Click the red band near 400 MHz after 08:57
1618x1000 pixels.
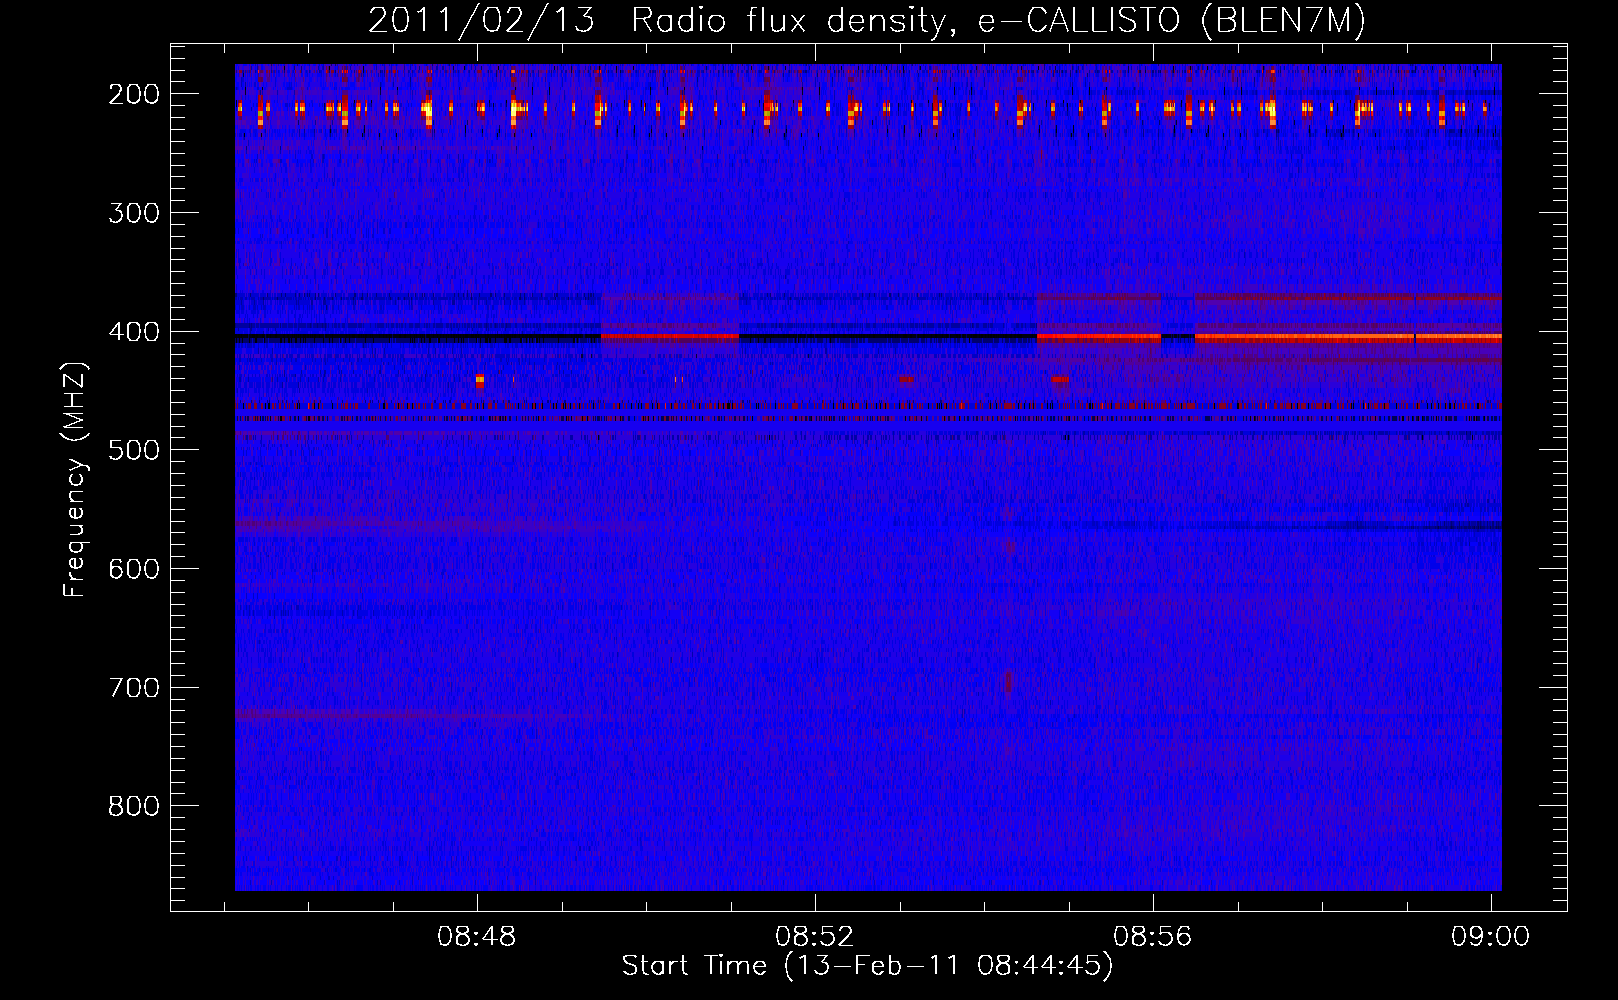point(1348,338)
